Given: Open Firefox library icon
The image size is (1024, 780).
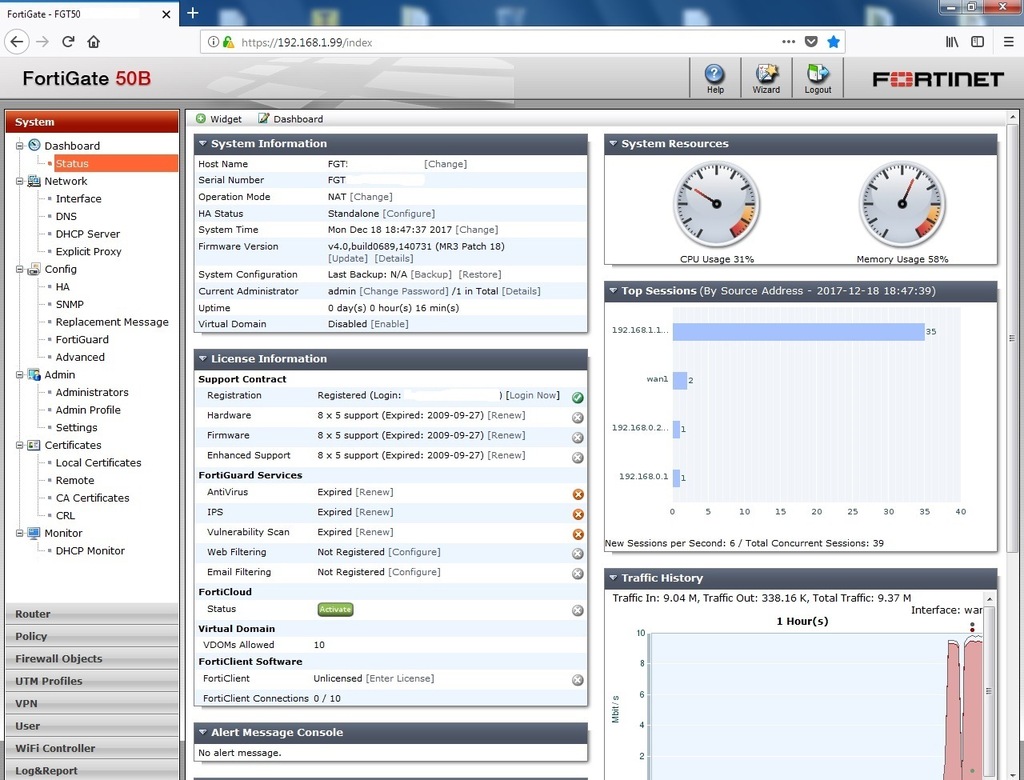Looking at the screenshot, I should [x=952, y=42].
